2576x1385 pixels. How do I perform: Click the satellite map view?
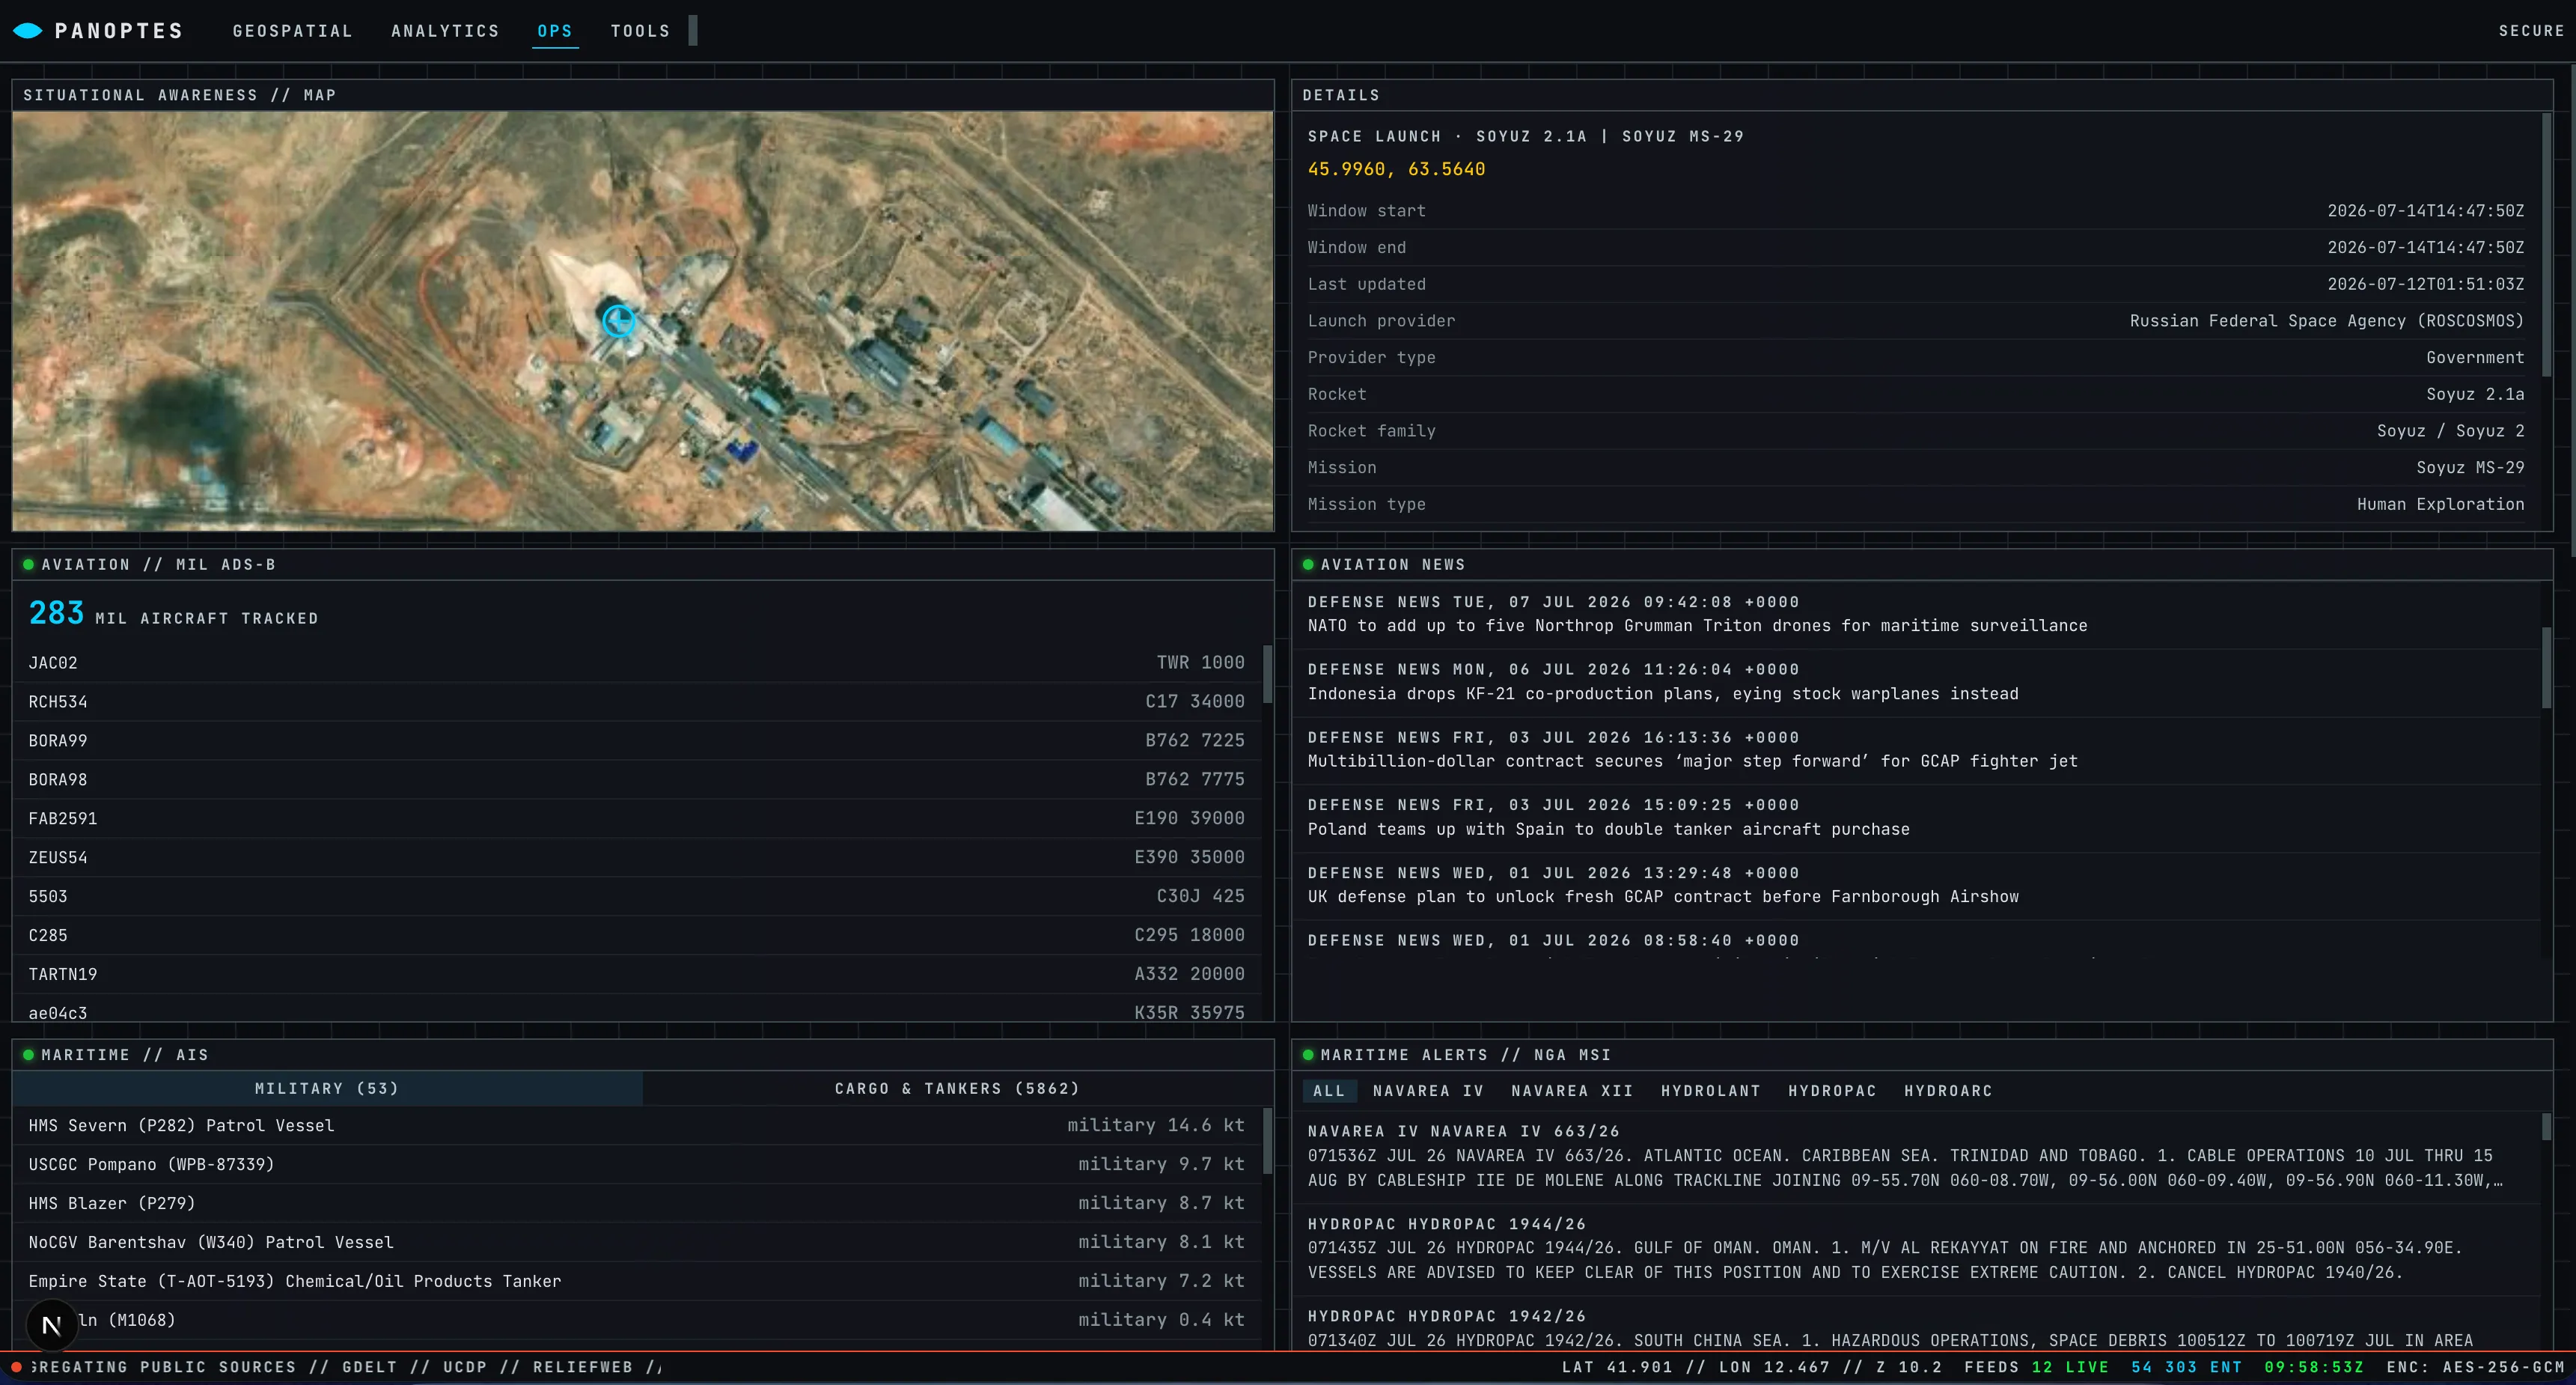[x=643, y=320]
